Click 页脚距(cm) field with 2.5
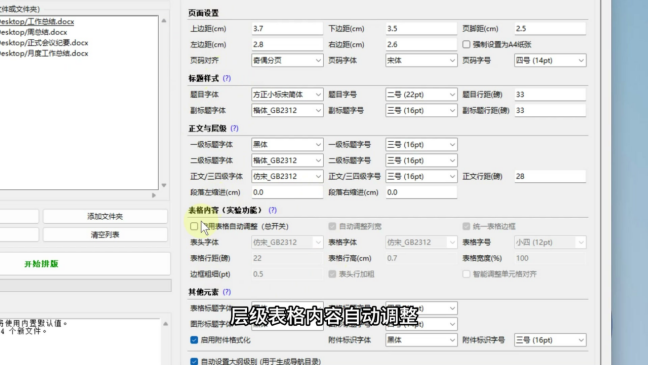Image resolution: width=648 pixels, height=365 pixels. coord(550,29)
